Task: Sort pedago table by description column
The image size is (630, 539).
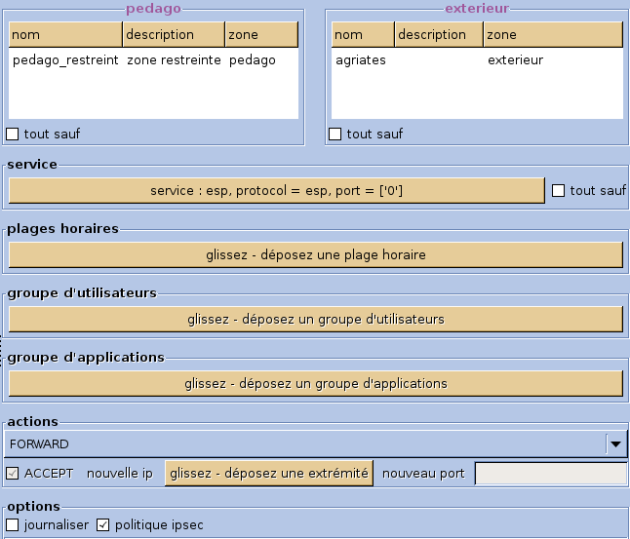Action: (174, 35)
